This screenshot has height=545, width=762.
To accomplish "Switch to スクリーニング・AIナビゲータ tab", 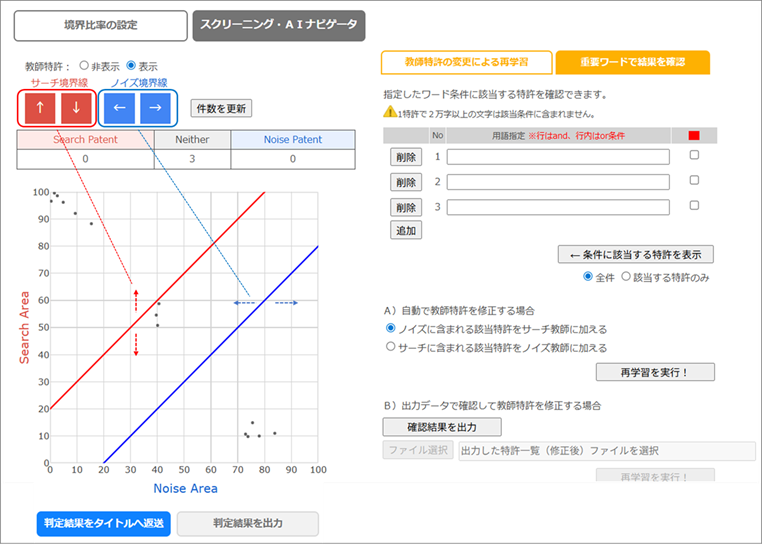I will click(x=279, y=26).
